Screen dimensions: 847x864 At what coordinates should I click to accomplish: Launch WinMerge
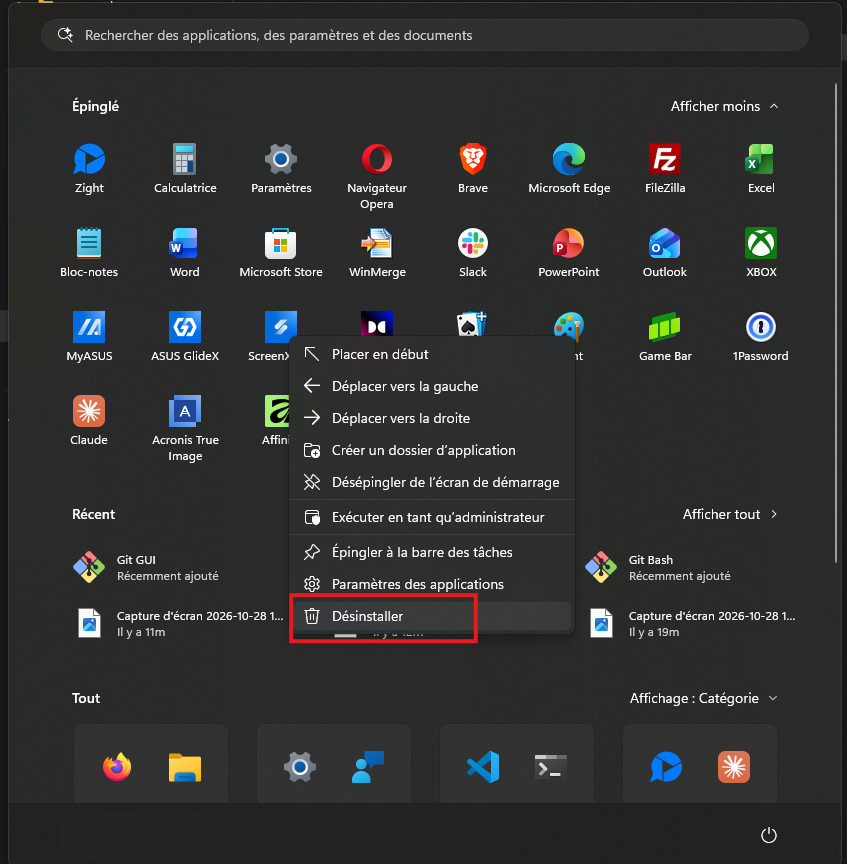[x=377, y=252]
